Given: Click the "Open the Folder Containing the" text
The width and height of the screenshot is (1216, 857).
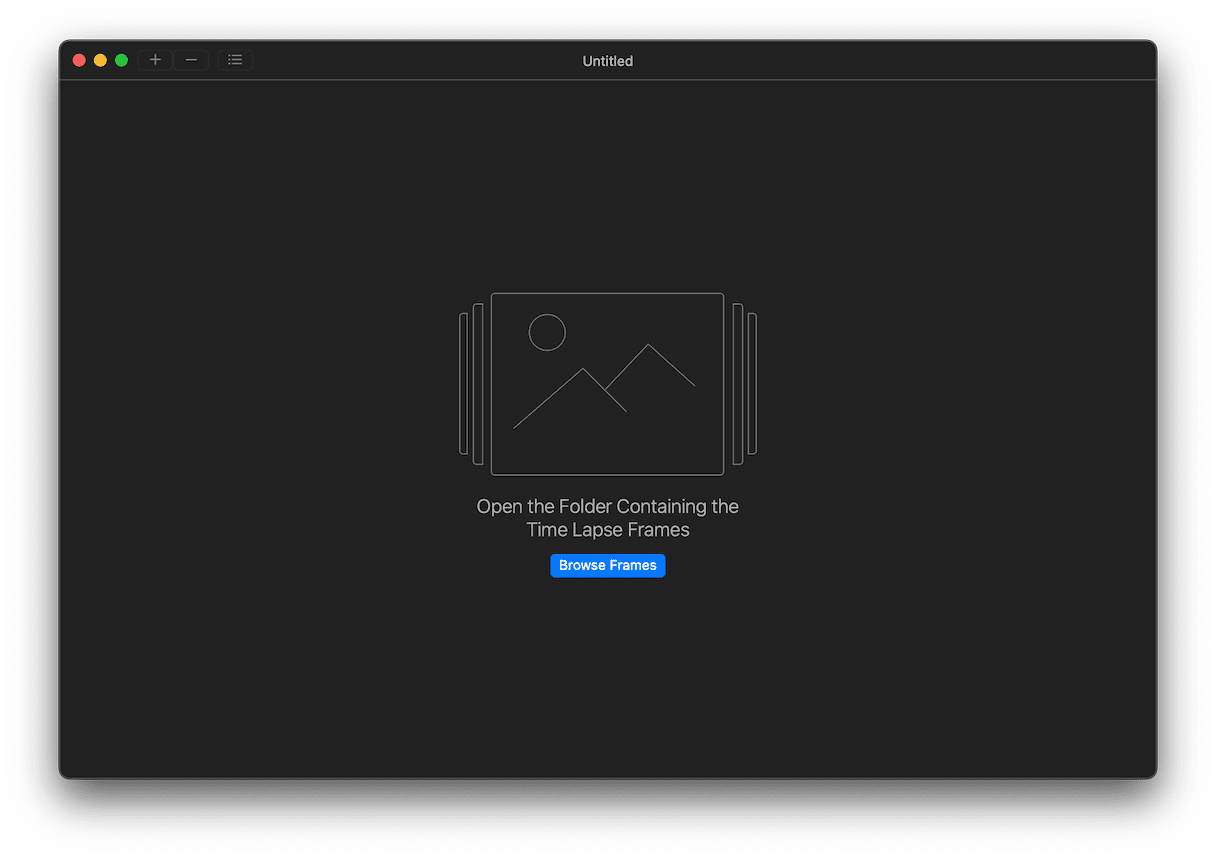Looking at the screenshot, I should (607, 507).
